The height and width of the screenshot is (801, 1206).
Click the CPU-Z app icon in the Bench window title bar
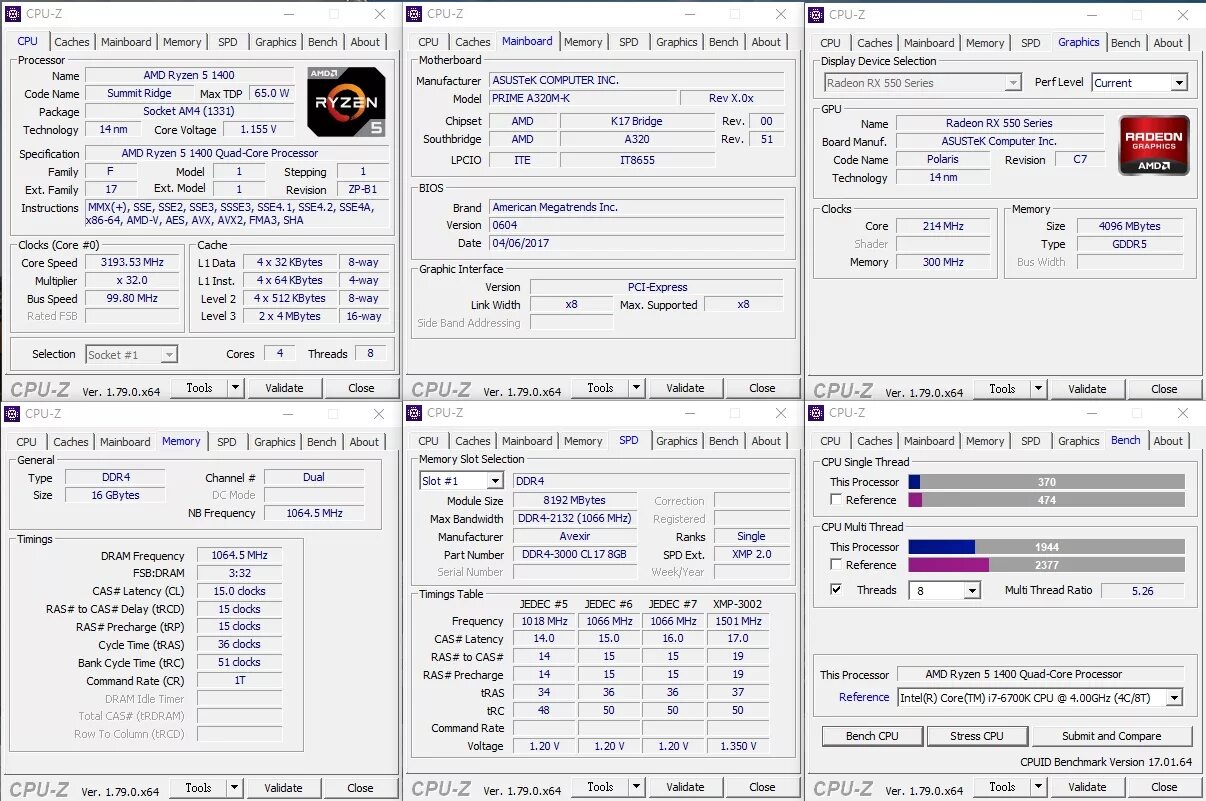coord(816,413)
